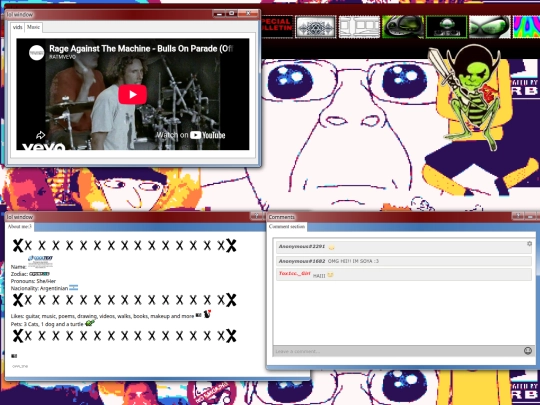Screen dimensions: 540x405
Task: Click the Pronouns: She/Her line
Action: 33,281
